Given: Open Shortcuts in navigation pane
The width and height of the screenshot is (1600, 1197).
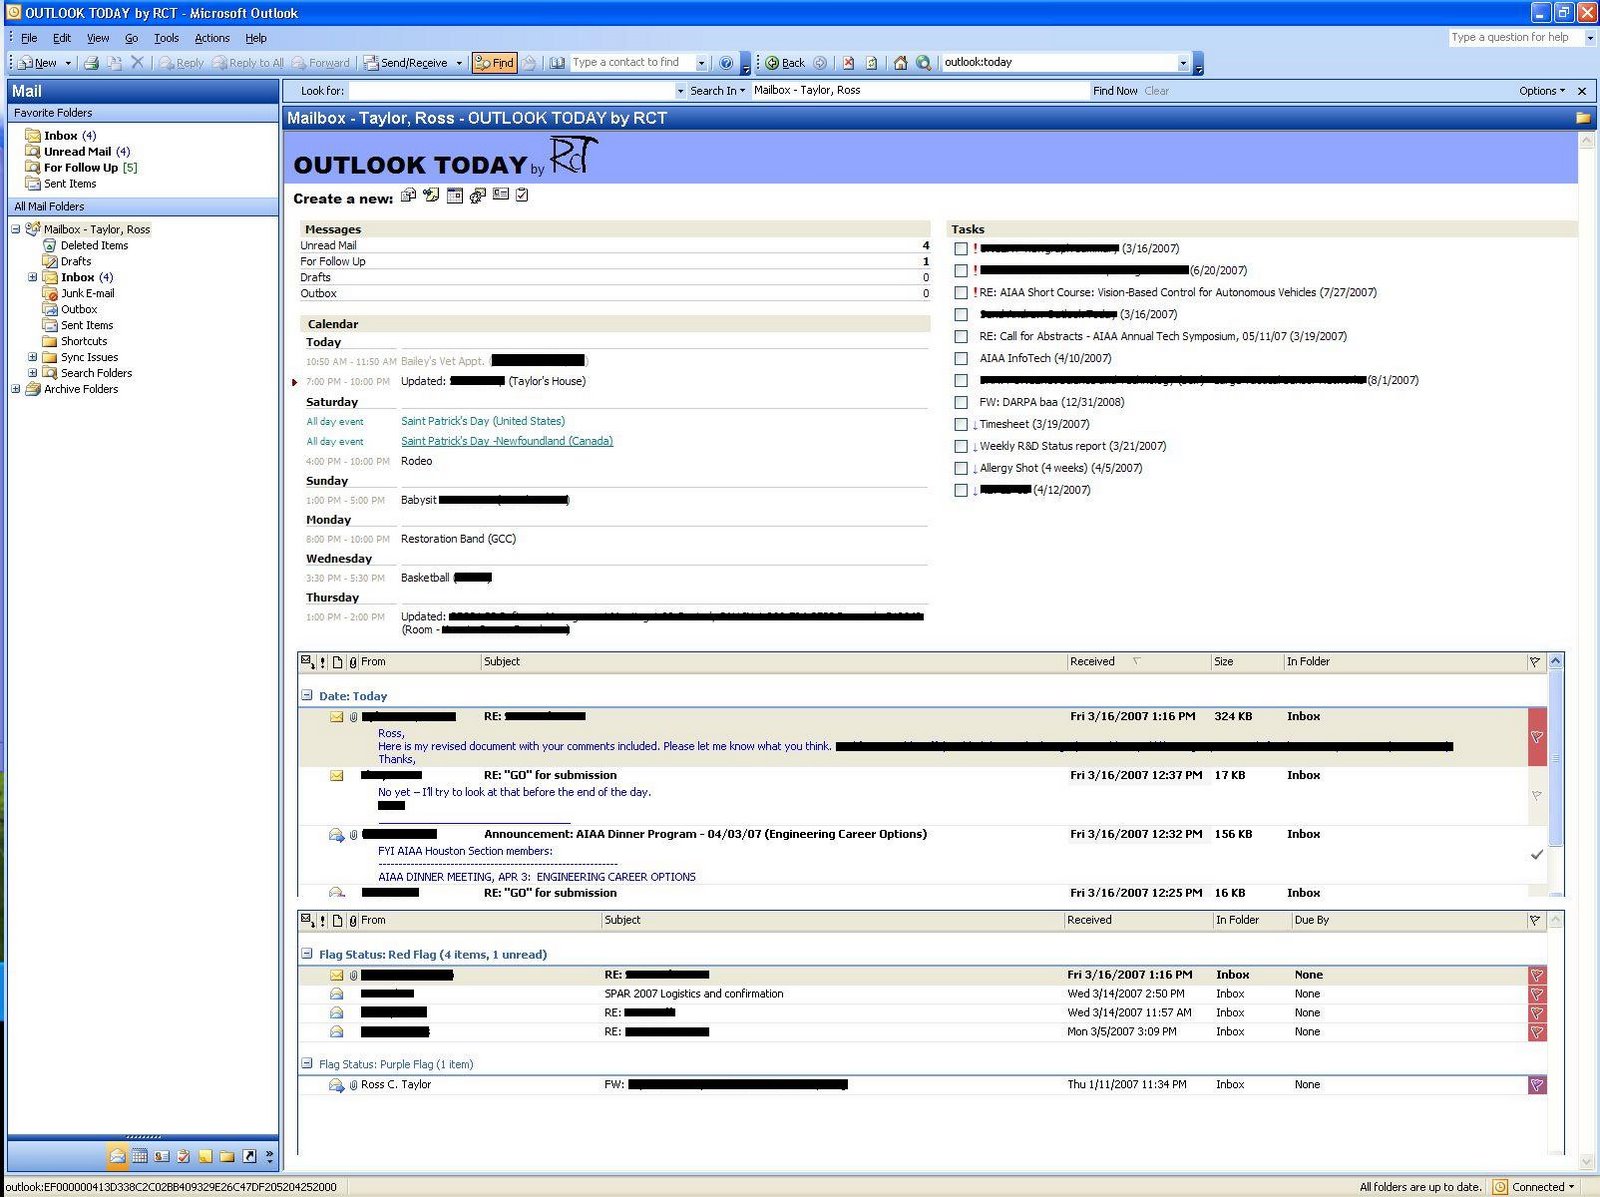Looking at the screenshot, I should (x=249, y=1156).
